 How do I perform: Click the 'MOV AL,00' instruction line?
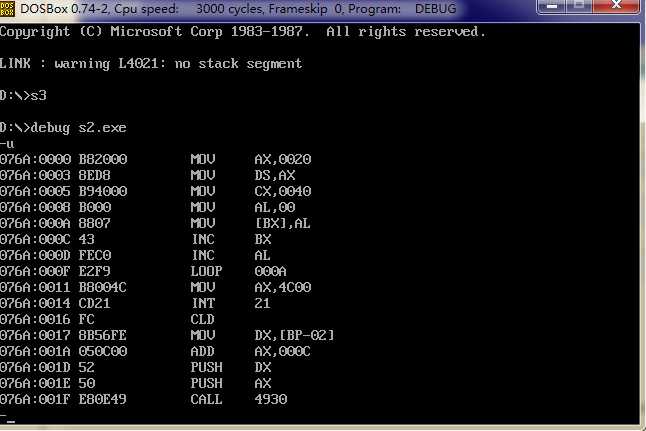tap(147, 207)
